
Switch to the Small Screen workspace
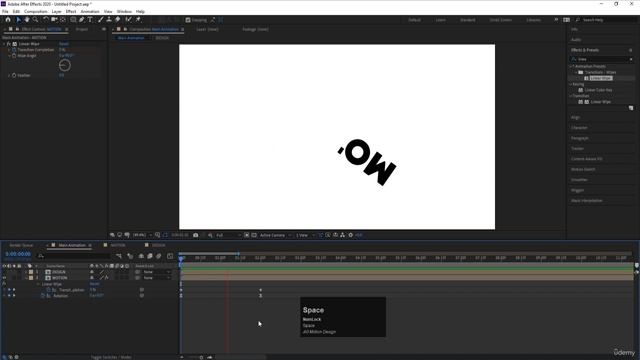(500, 20)
